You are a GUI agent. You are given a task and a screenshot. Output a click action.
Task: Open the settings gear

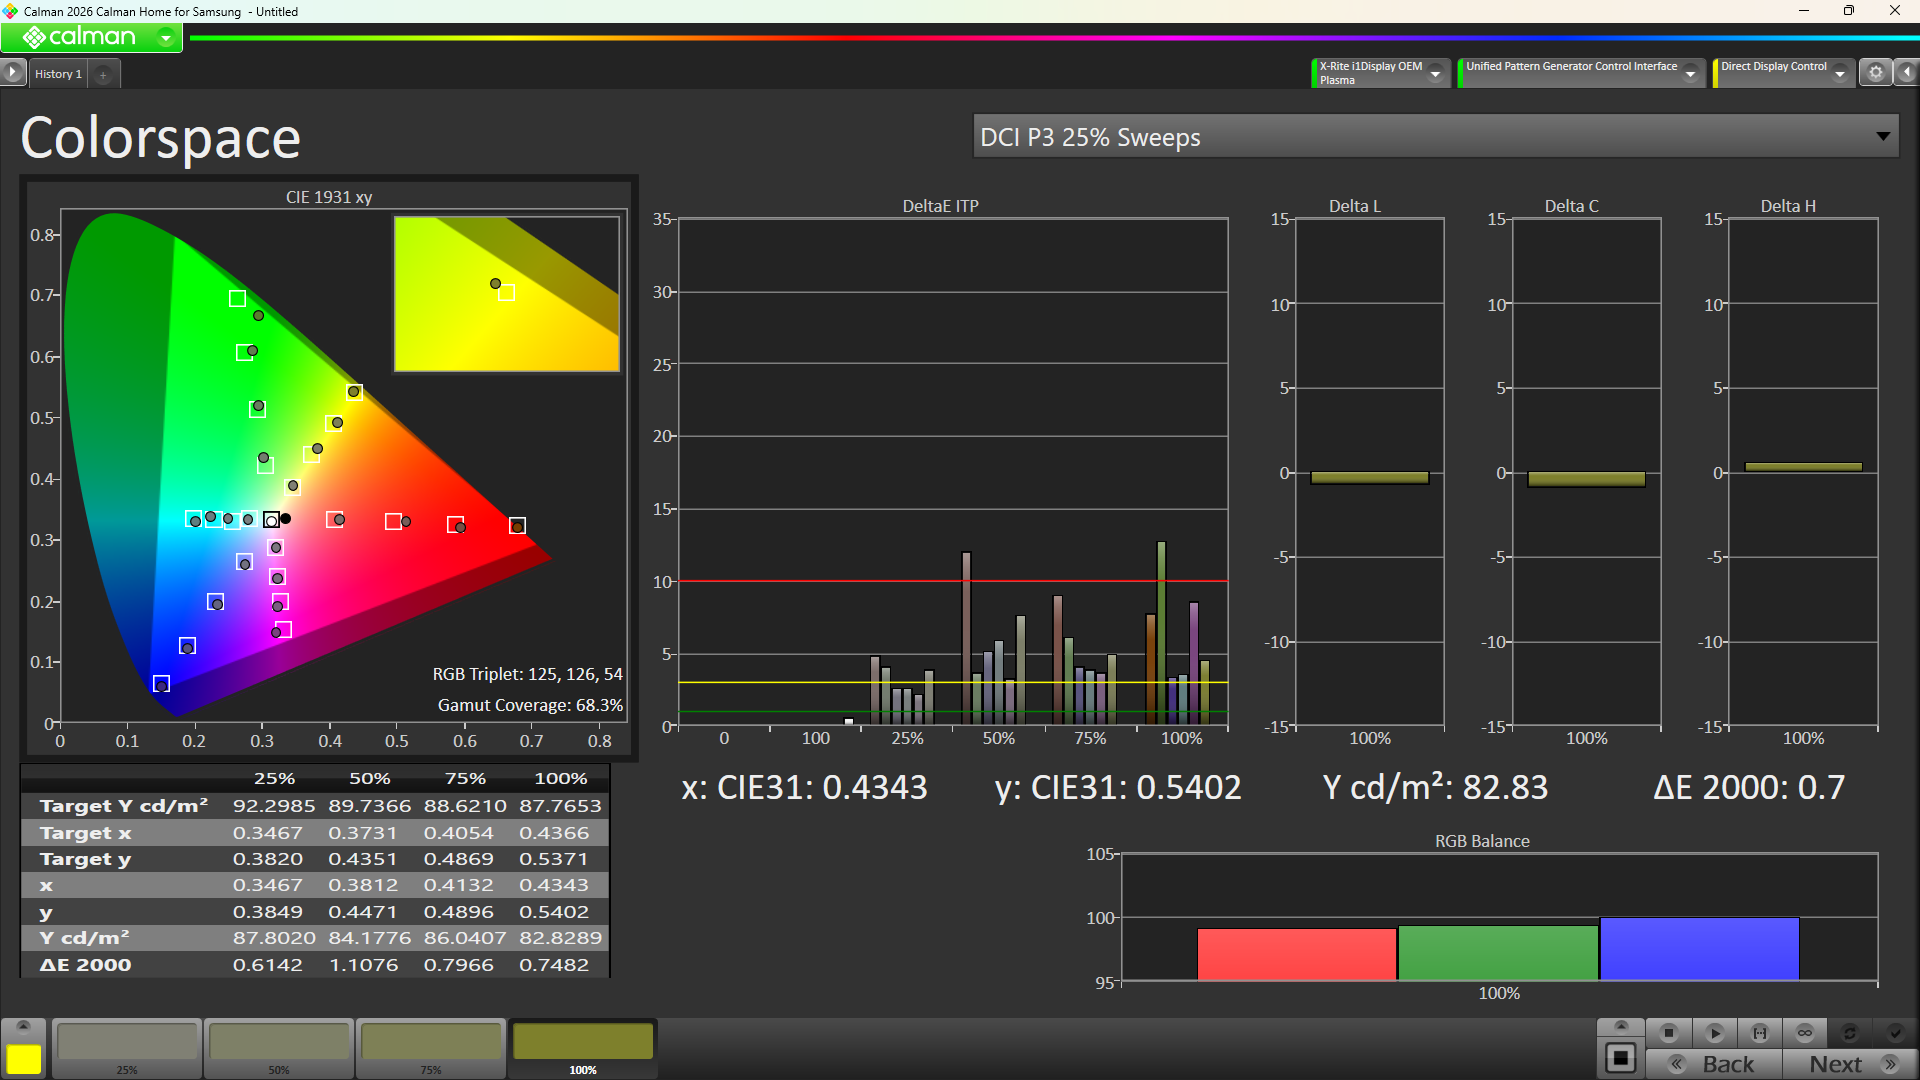[1876, 72]
